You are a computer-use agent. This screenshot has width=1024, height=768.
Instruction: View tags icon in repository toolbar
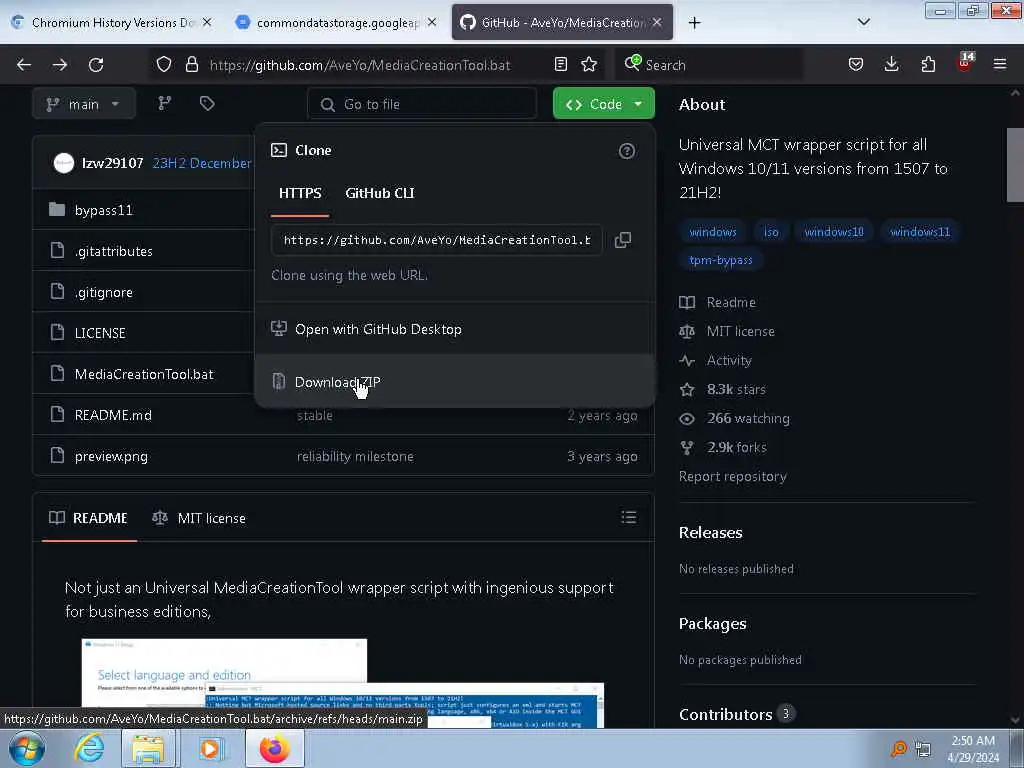click(207, 104)
